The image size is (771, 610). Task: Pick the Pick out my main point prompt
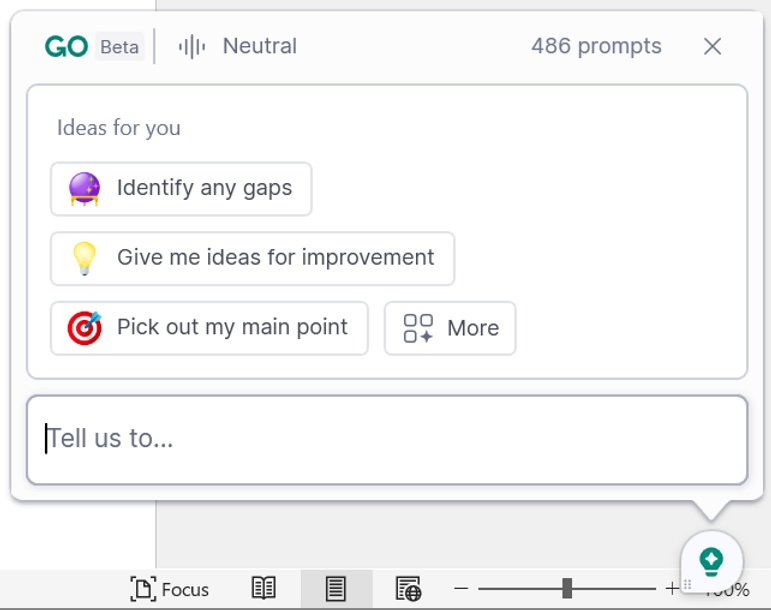pos(209,328)
